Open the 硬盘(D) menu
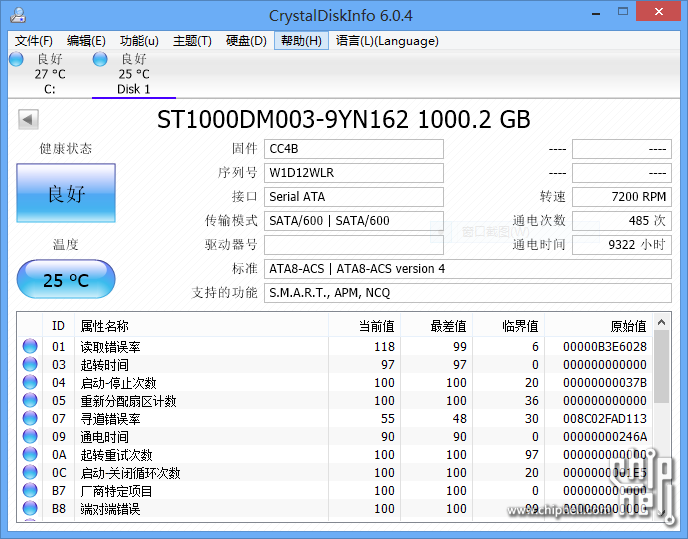The height and width of the screenshot is (539, 688). (246, 41)
